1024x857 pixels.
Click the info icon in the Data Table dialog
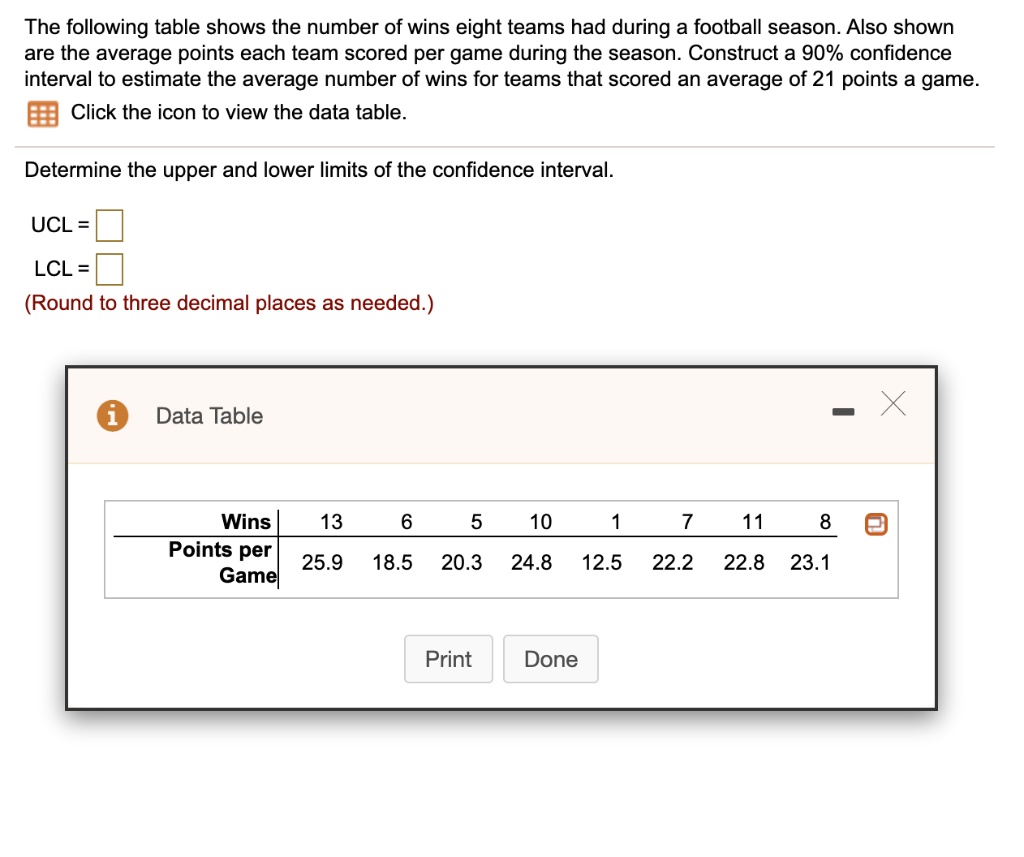110,415
